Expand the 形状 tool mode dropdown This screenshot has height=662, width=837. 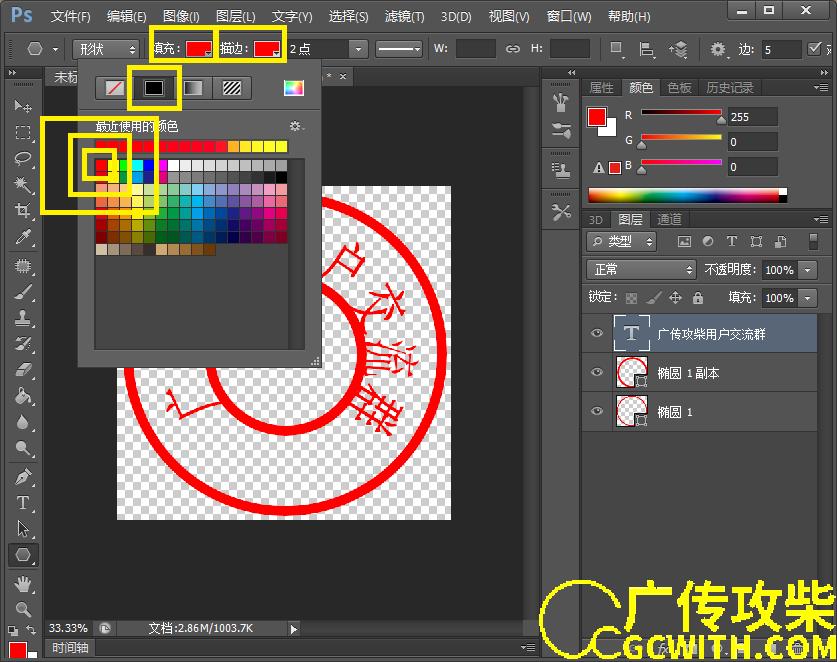(106, 49)
